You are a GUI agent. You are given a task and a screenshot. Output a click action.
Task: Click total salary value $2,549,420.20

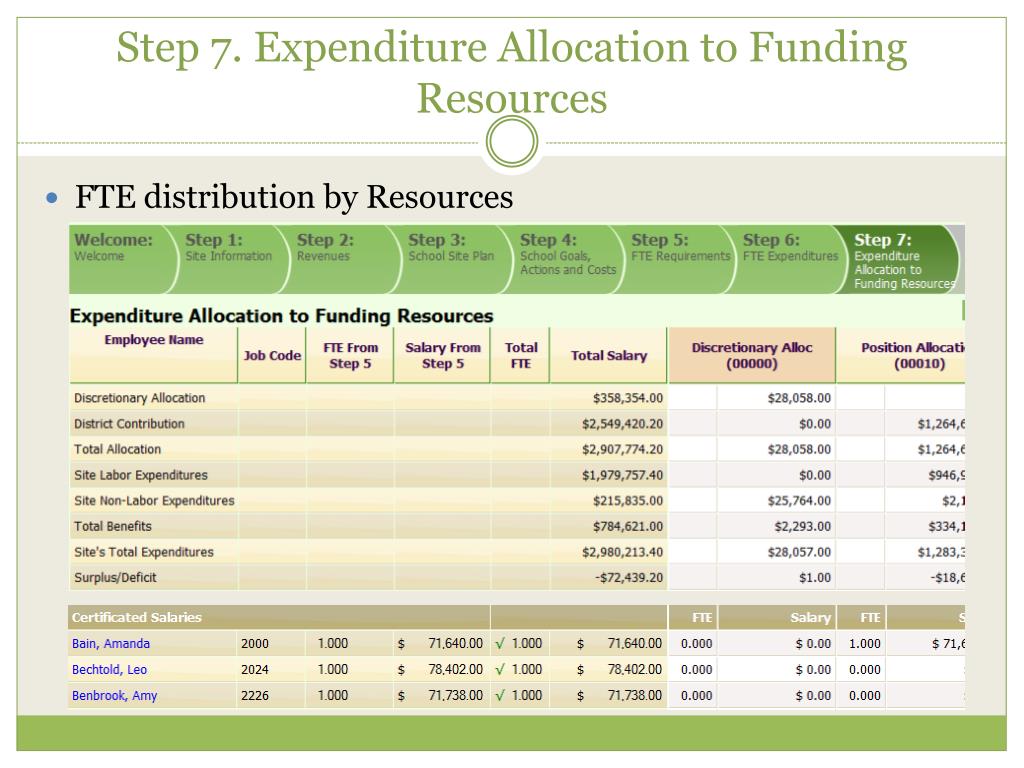click(622, 424)
